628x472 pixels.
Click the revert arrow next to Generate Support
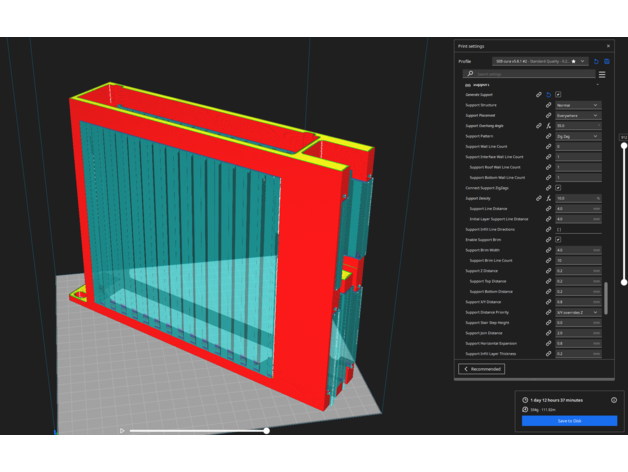(548, 94)
